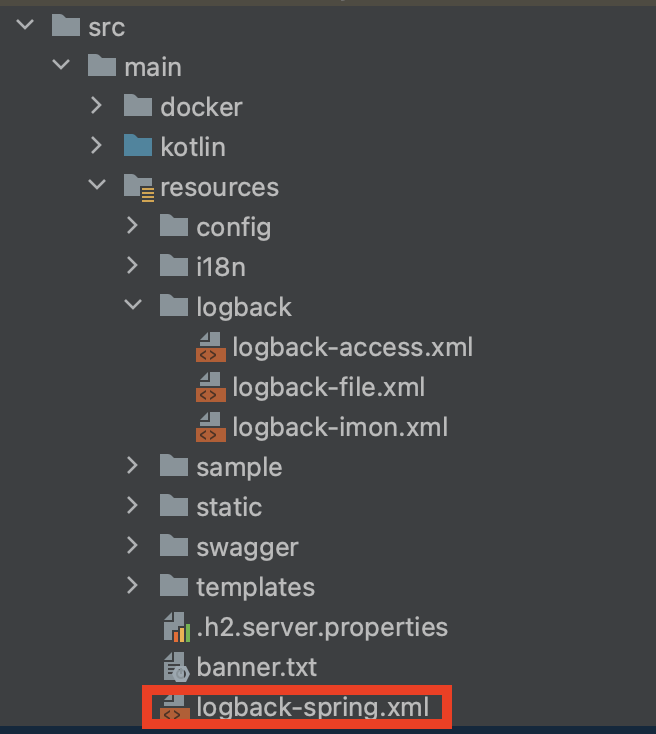Select the docker directory label
The image size is (656, 734).
coord(201,107)
